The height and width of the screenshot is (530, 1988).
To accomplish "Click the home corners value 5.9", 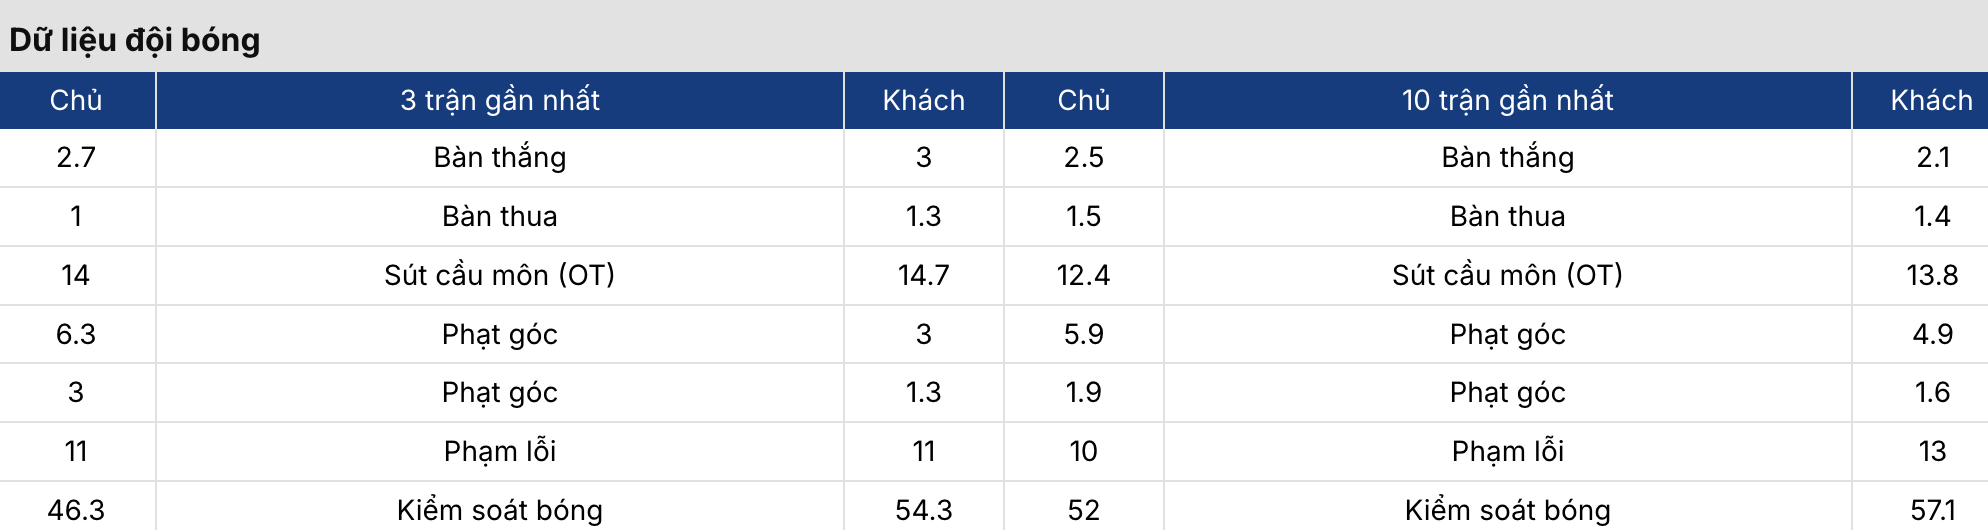I will click(1083, 334).
